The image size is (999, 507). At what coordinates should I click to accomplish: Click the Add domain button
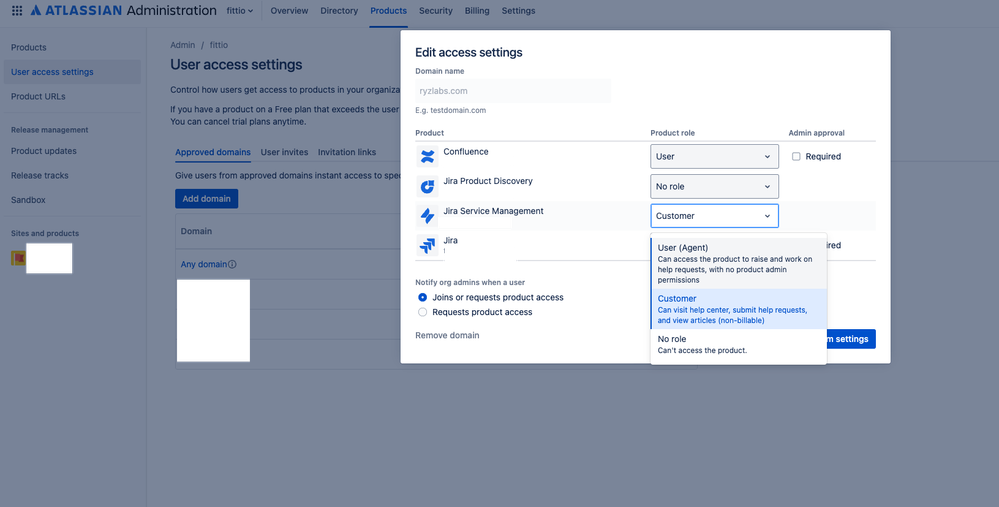point(206,199)
